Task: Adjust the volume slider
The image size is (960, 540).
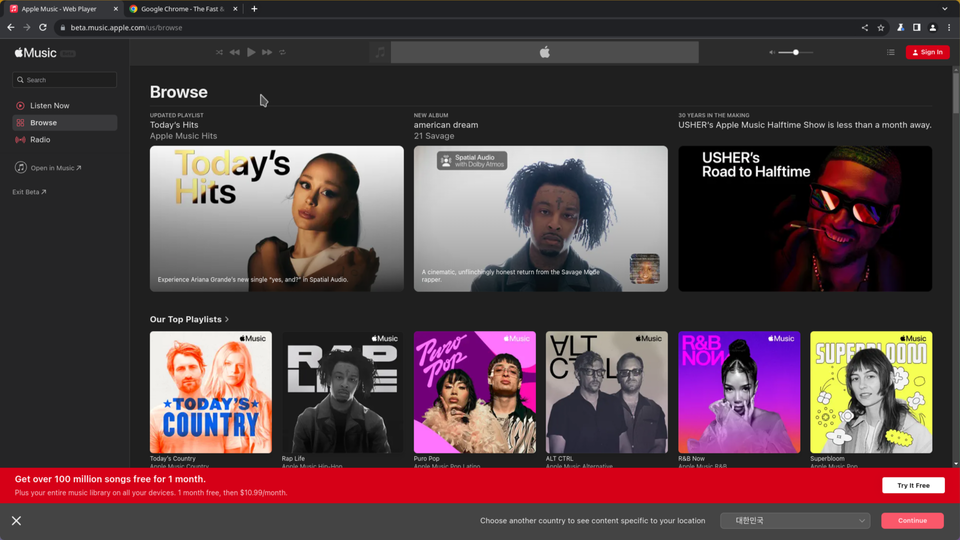Action: tap(795, 53)
